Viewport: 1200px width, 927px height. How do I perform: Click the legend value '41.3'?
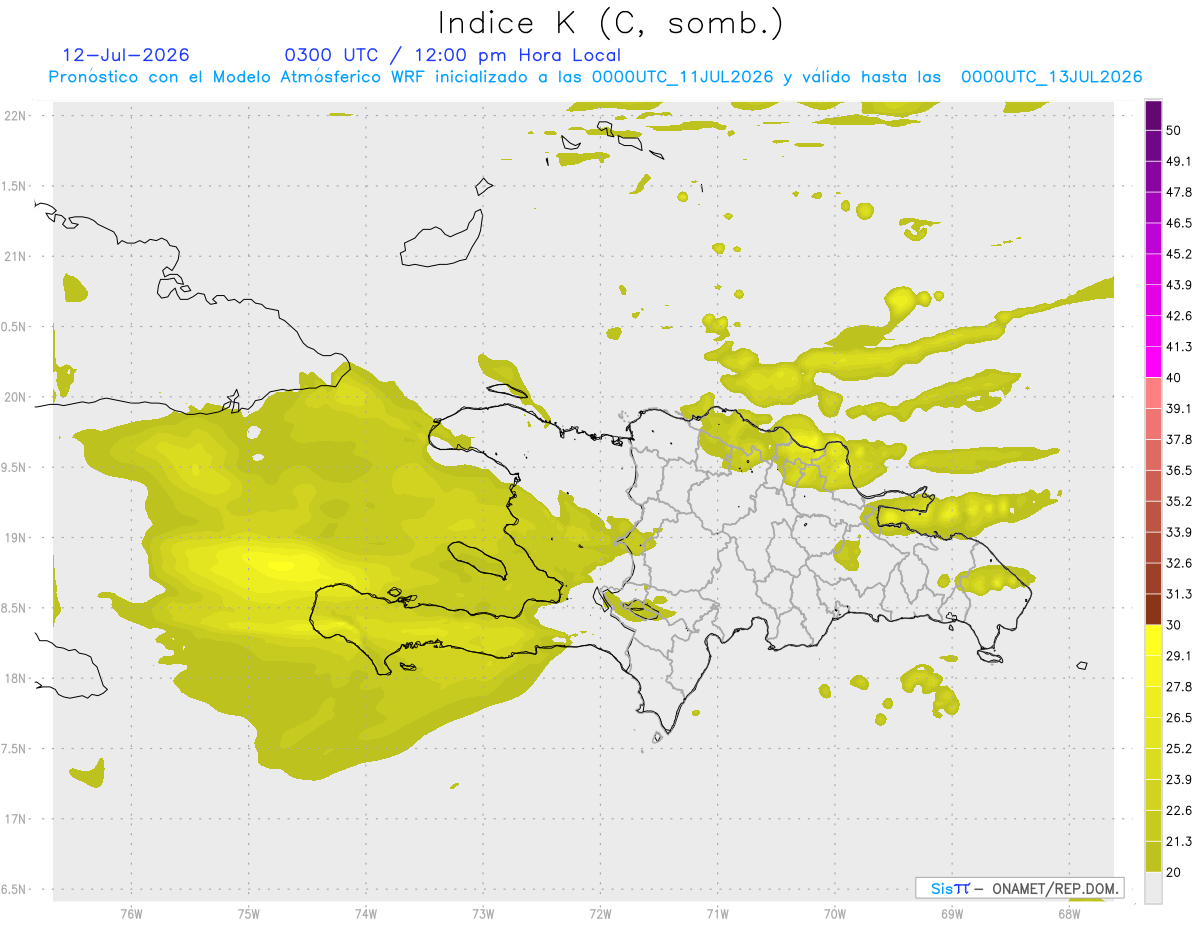pyautogui.click(x=1179, y=347)
